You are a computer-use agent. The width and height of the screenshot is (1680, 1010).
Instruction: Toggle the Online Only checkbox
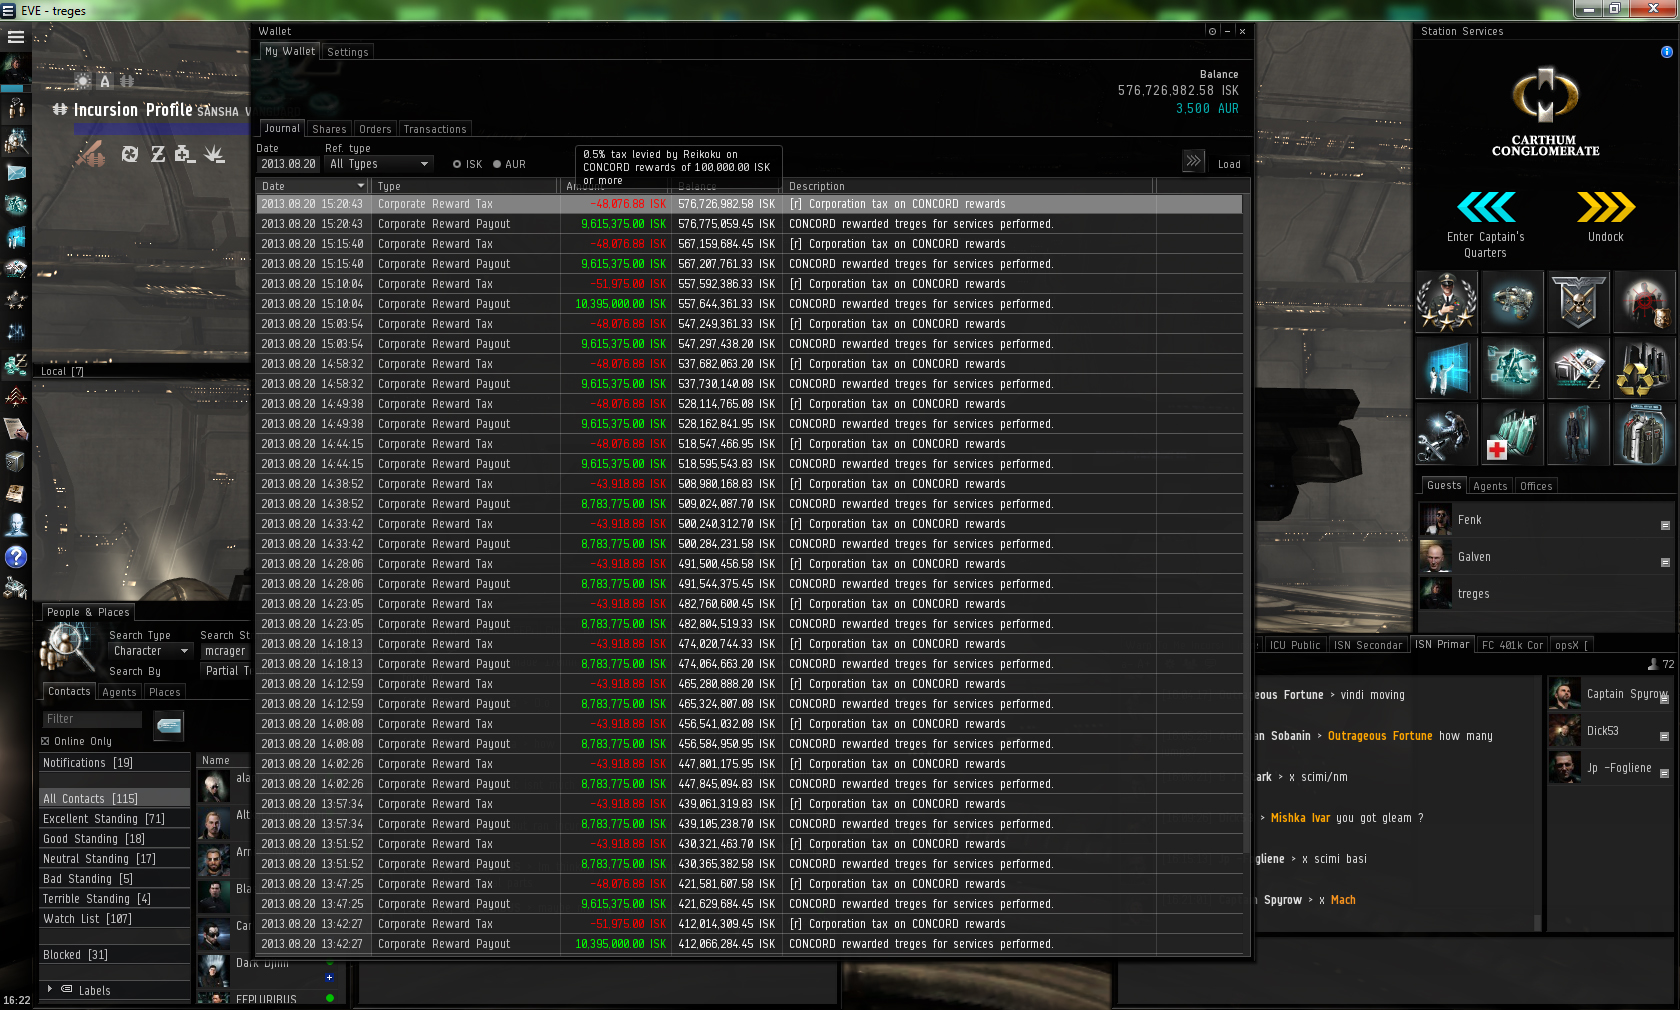45,741
